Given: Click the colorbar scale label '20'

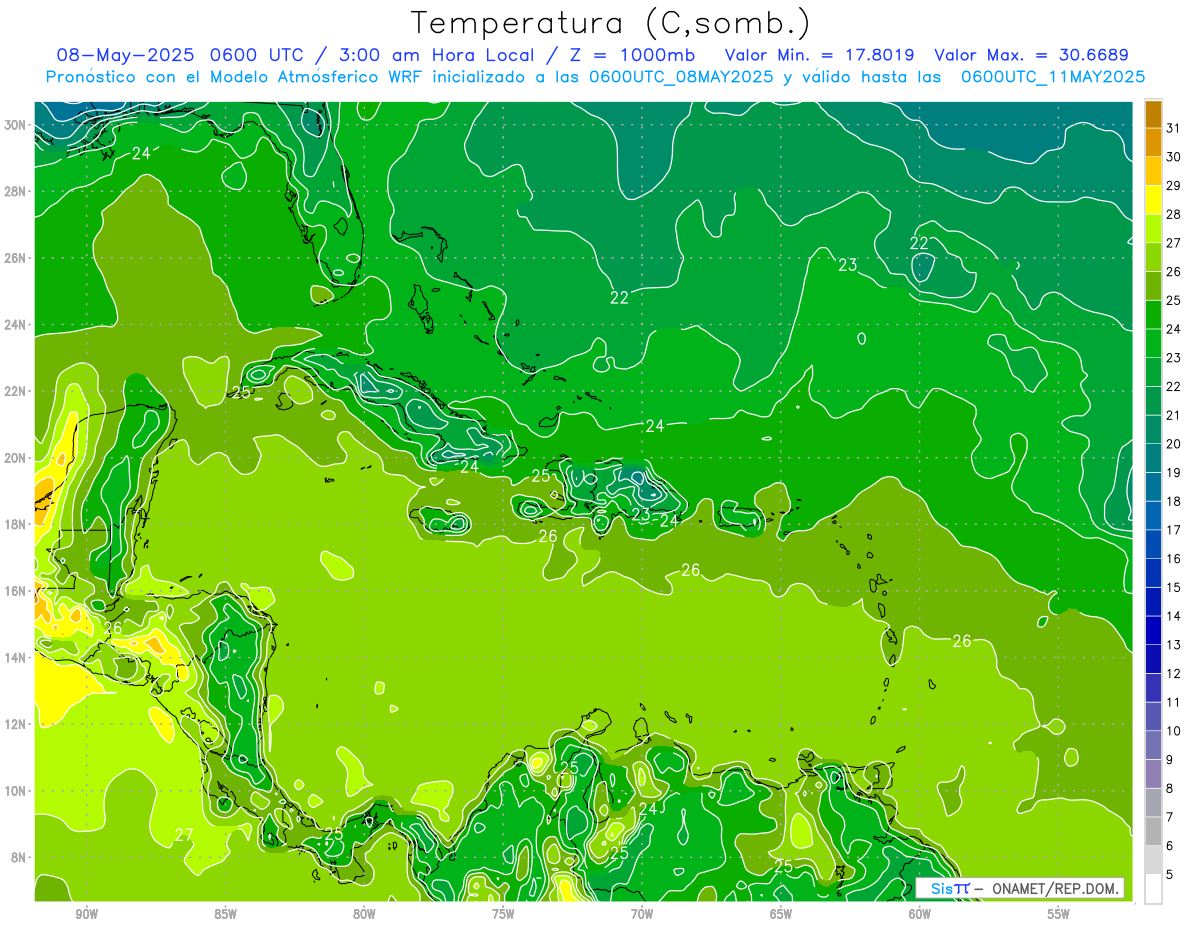Looking at the screenshot, I should [1174, 444].
